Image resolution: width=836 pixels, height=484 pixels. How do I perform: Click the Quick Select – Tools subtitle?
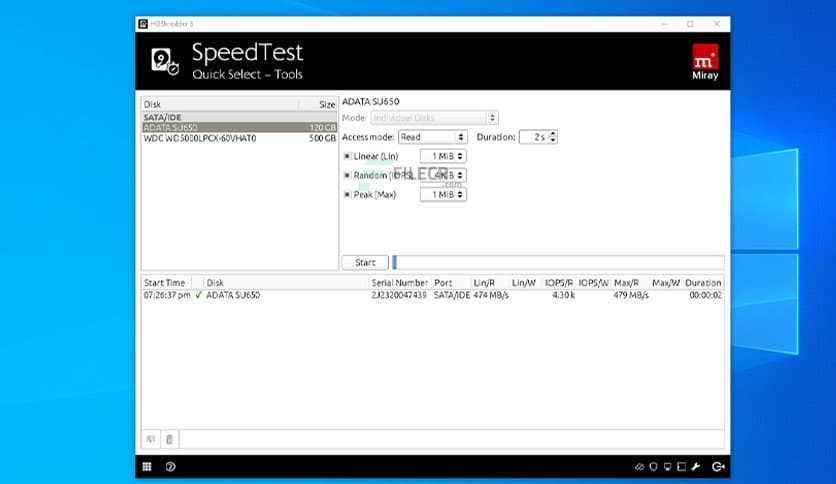247,74
